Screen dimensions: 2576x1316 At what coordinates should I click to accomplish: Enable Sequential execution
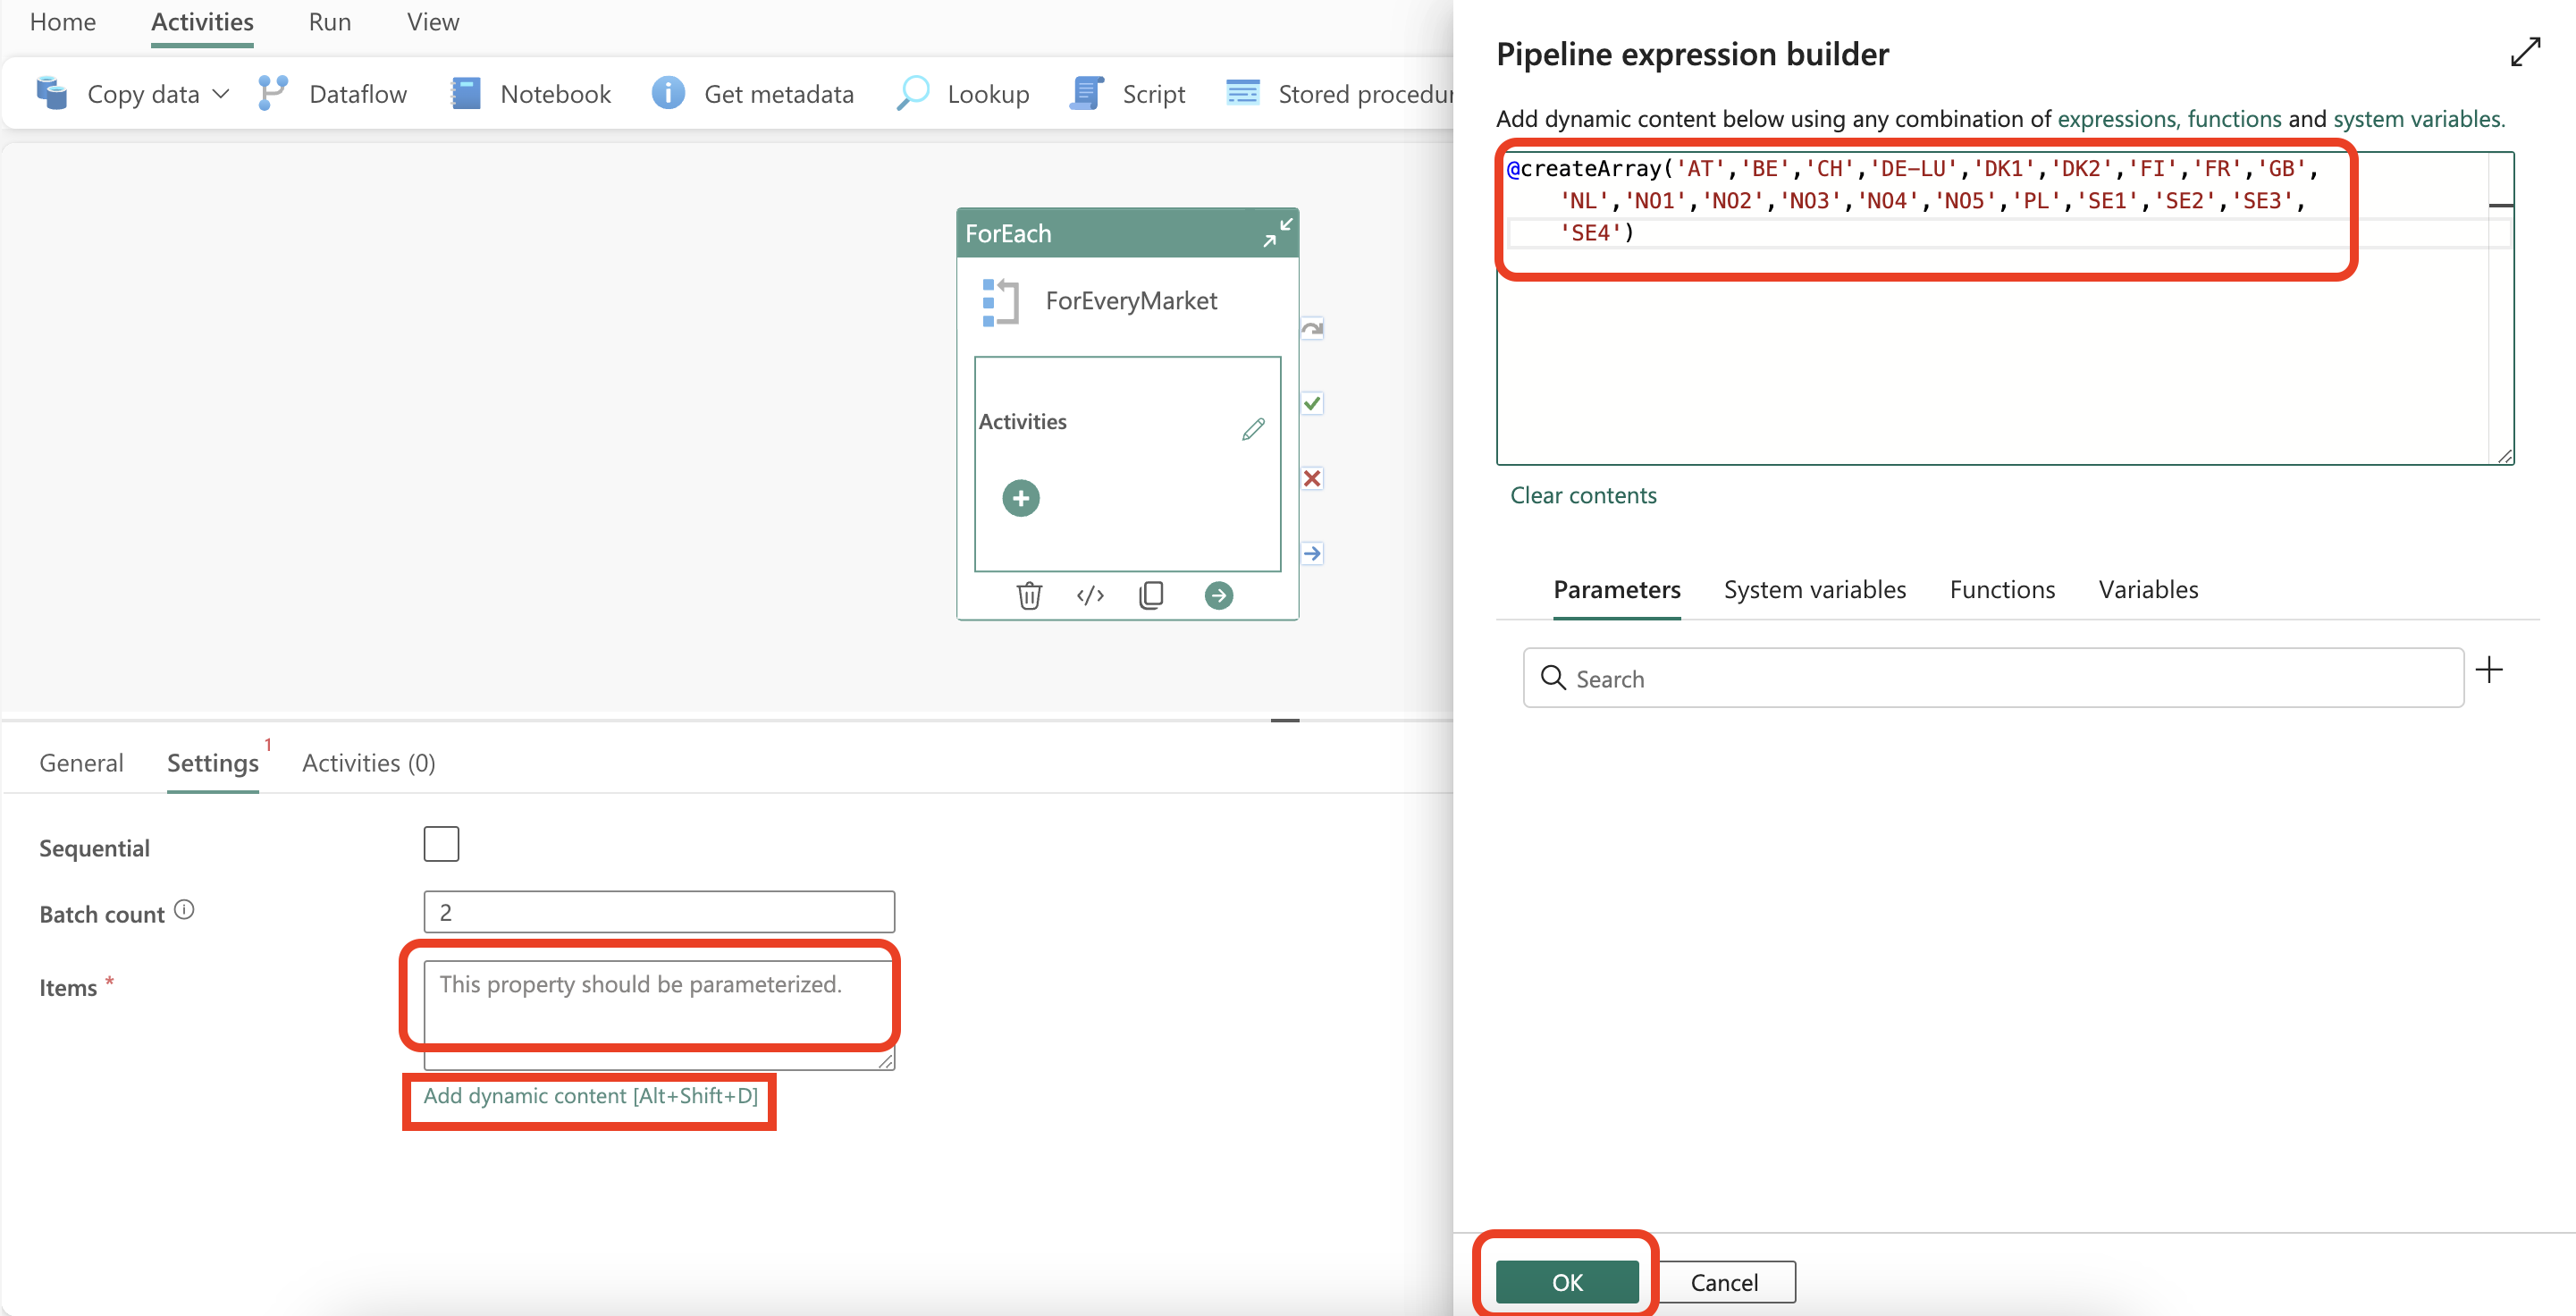tap(441, 843)
